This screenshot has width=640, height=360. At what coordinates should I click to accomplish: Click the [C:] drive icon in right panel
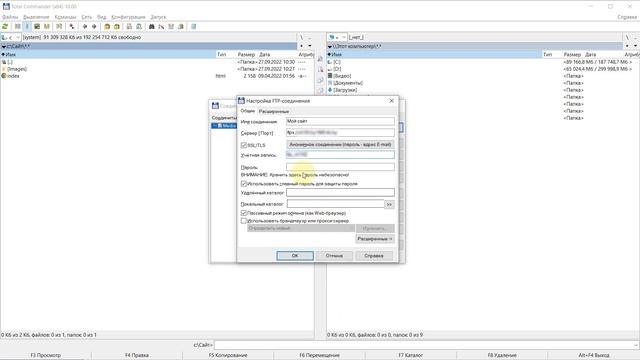[330, 62]
